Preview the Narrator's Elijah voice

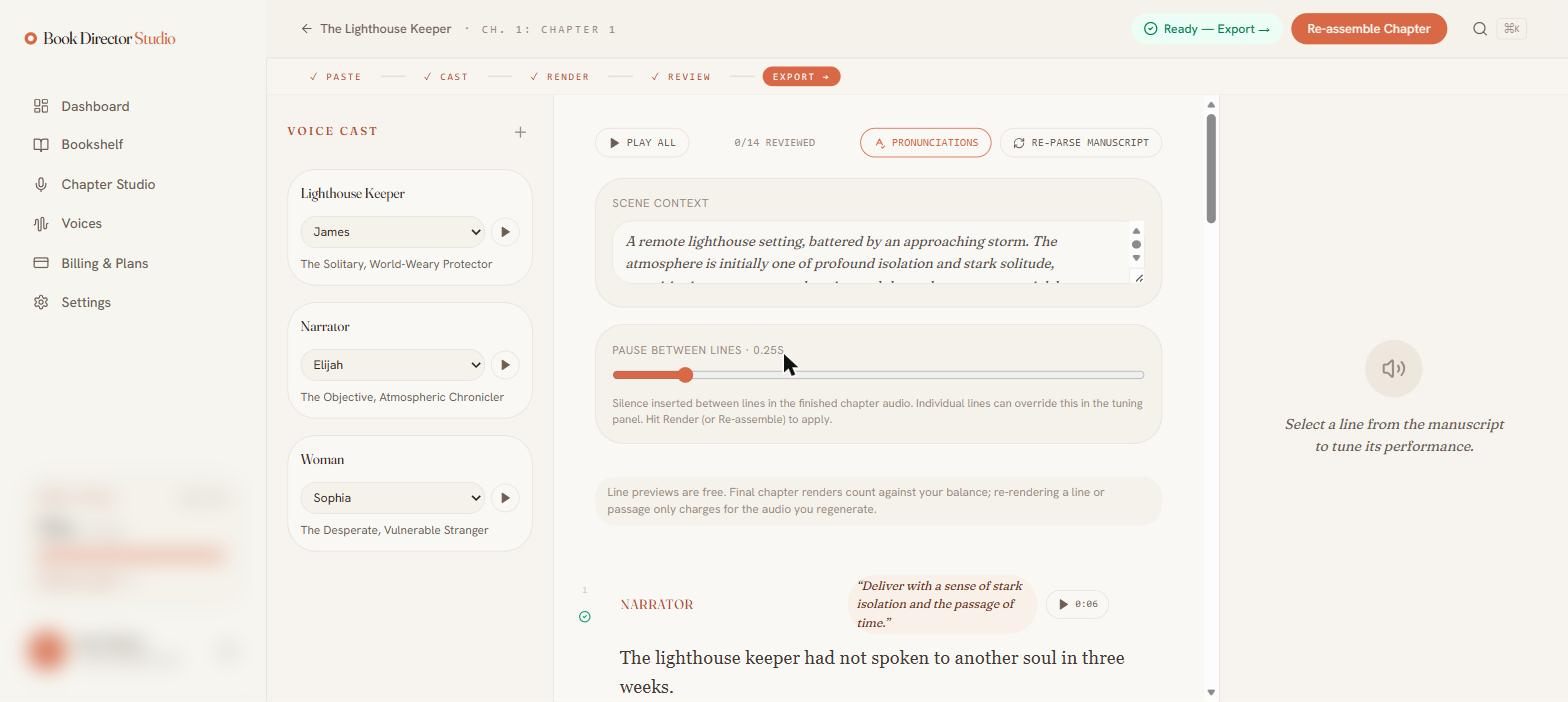point(505,365)
